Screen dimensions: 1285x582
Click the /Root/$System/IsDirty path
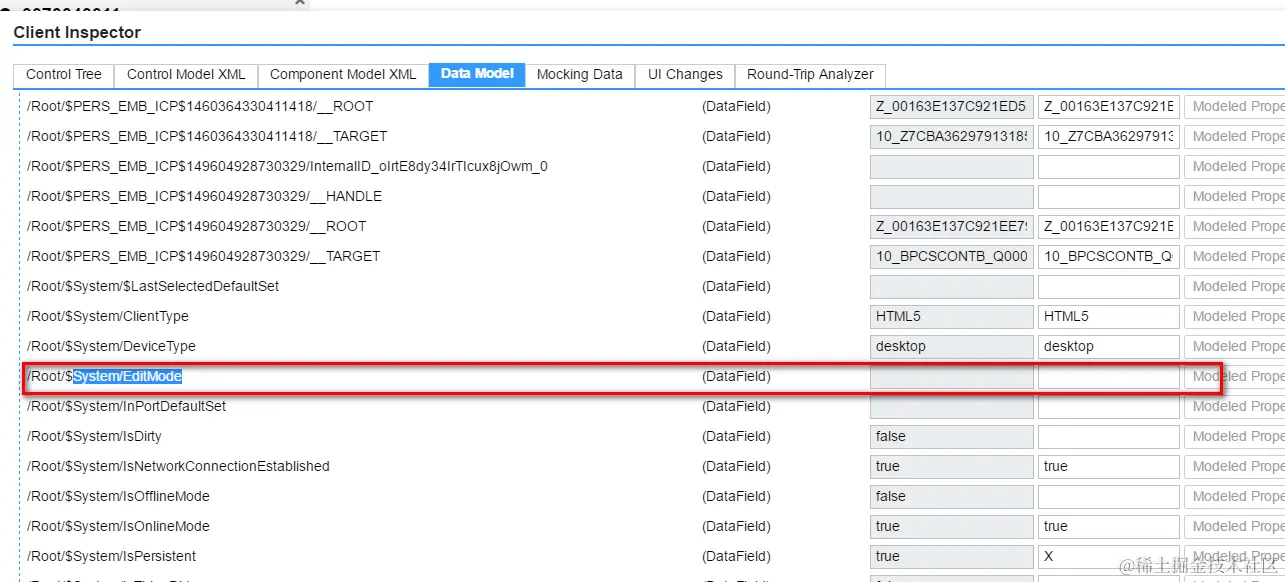pos(94,436)
